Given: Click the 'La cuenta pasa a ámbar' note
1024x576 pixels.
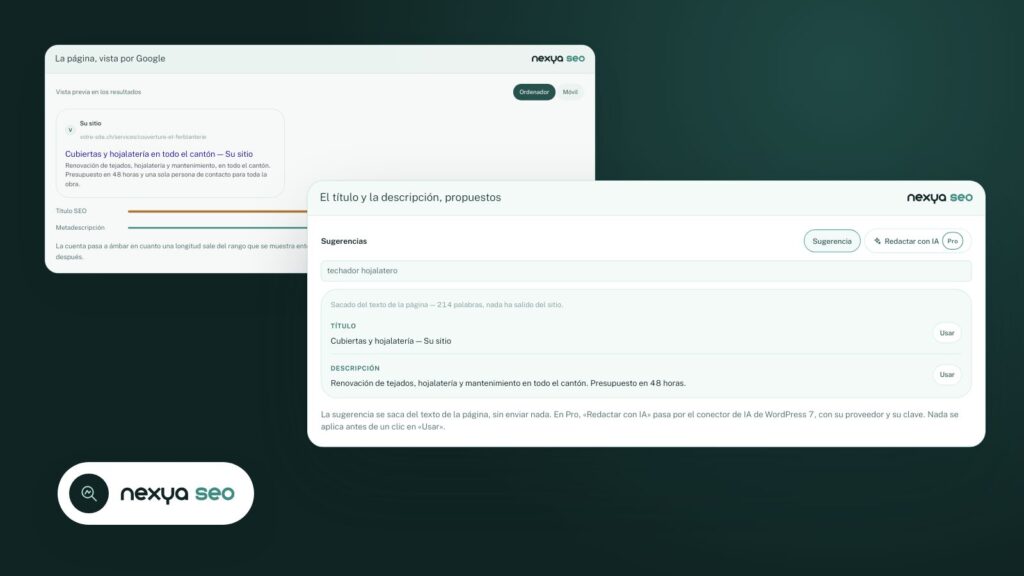Looking at the screenshot, I should [181, 251].
